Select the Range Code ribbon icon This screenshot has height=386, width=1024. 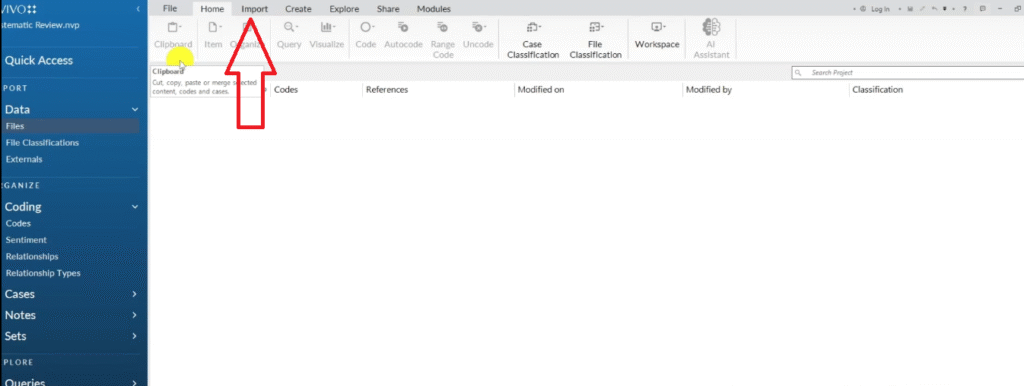point(442,40)
